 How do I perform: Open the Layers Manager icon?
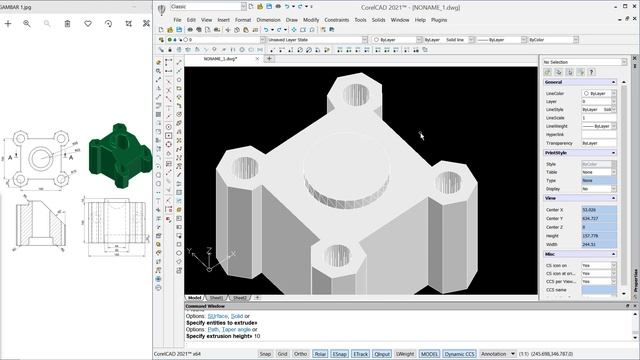click(x=161, y=40)
